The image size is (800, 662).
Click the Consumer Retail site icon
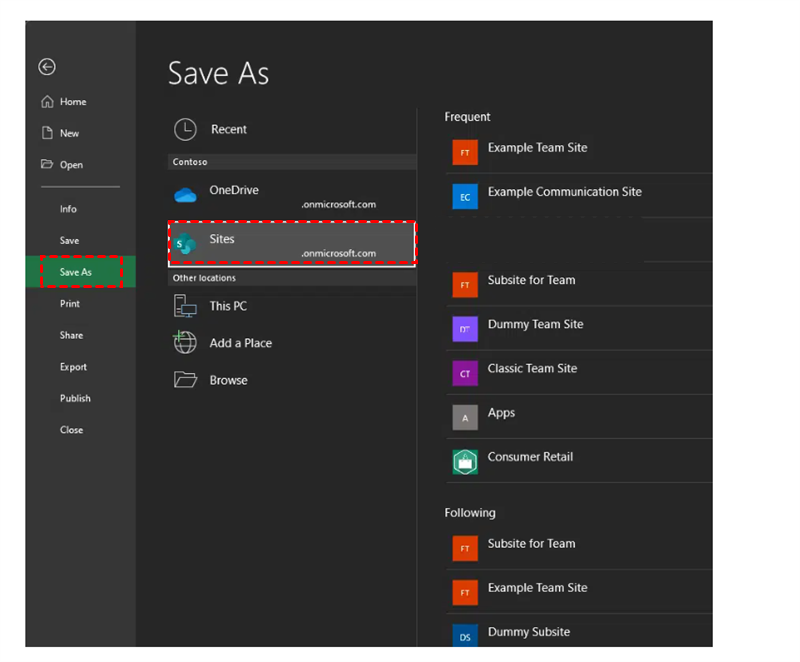pyautogui.click(x=465, y=461)
